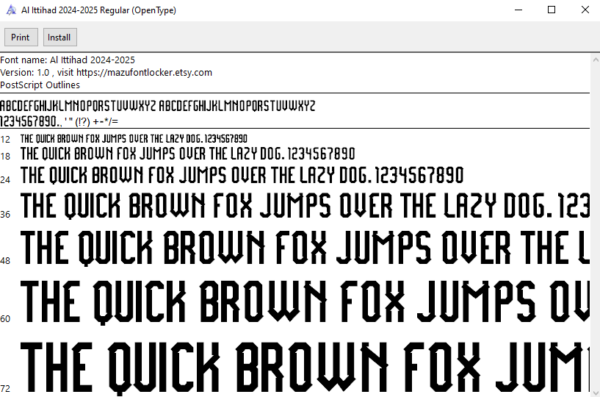Click the 48 point size label
This screenshot has width=600, height=397.
click(x=5, y=261)
